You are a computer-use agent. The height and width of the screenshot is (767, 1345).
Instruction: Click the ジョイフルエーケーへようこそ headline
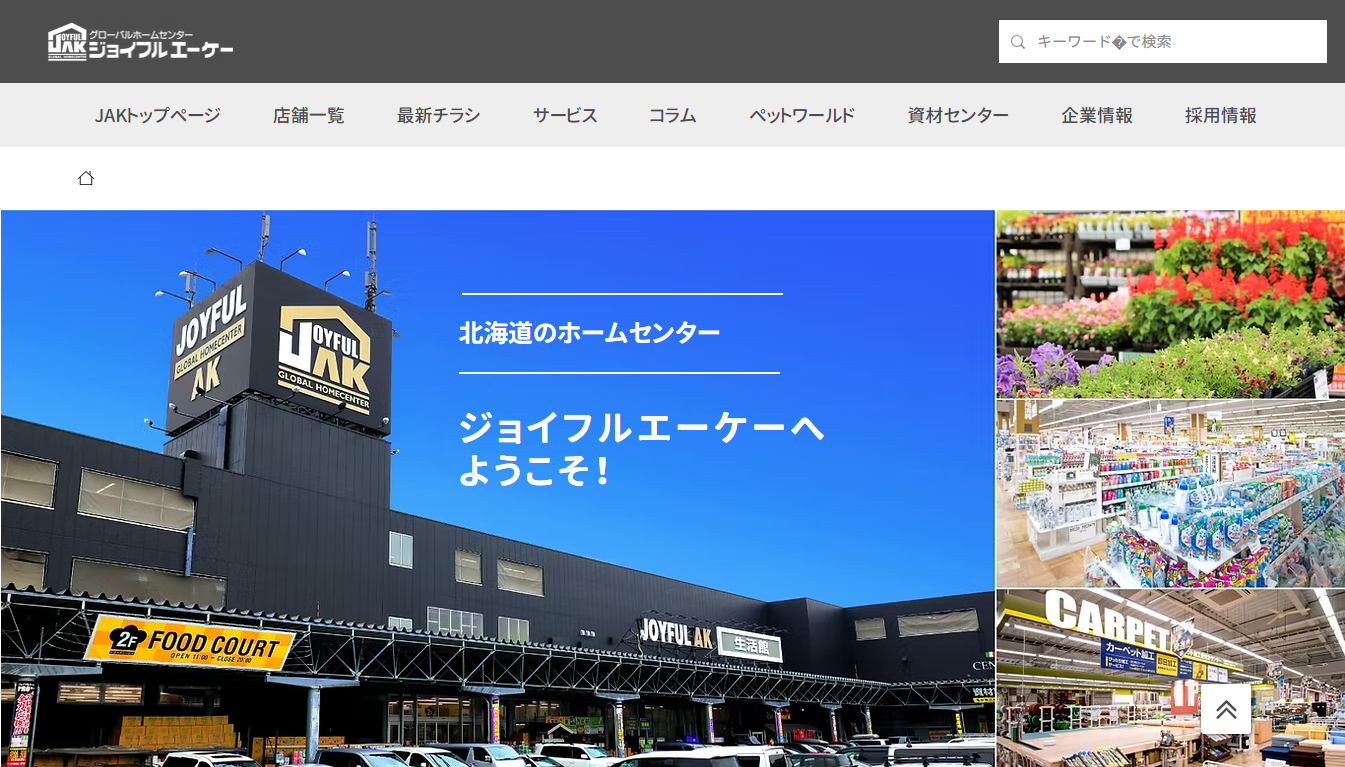[x=640, y=449]
